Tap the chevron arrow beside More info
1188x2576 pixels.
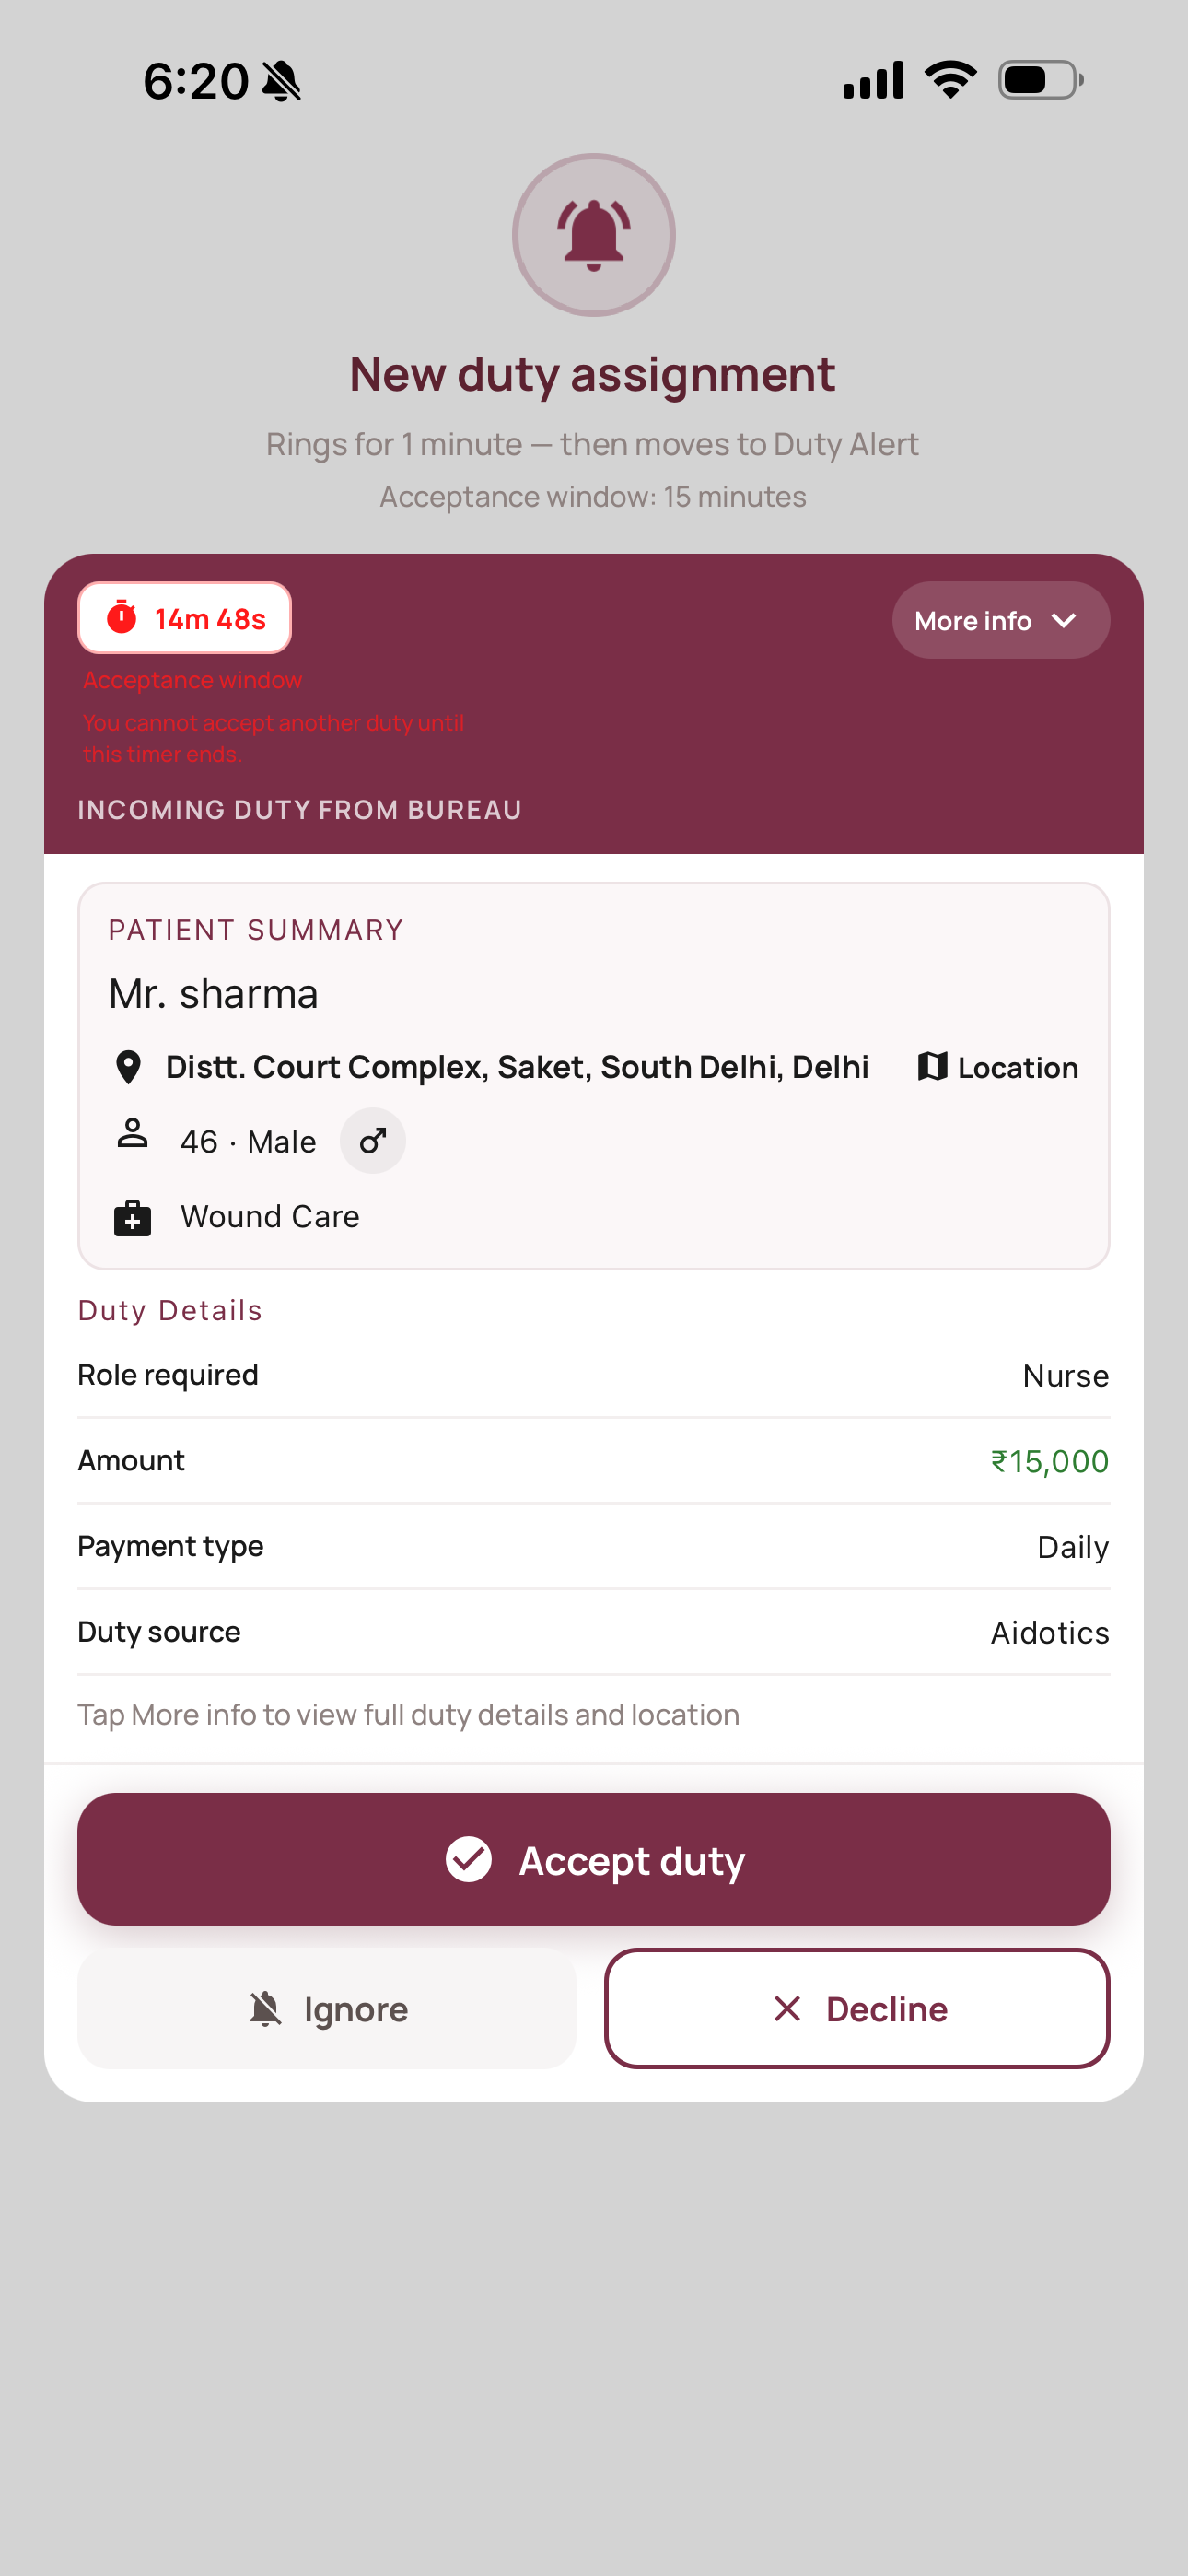coord(1065,621)
